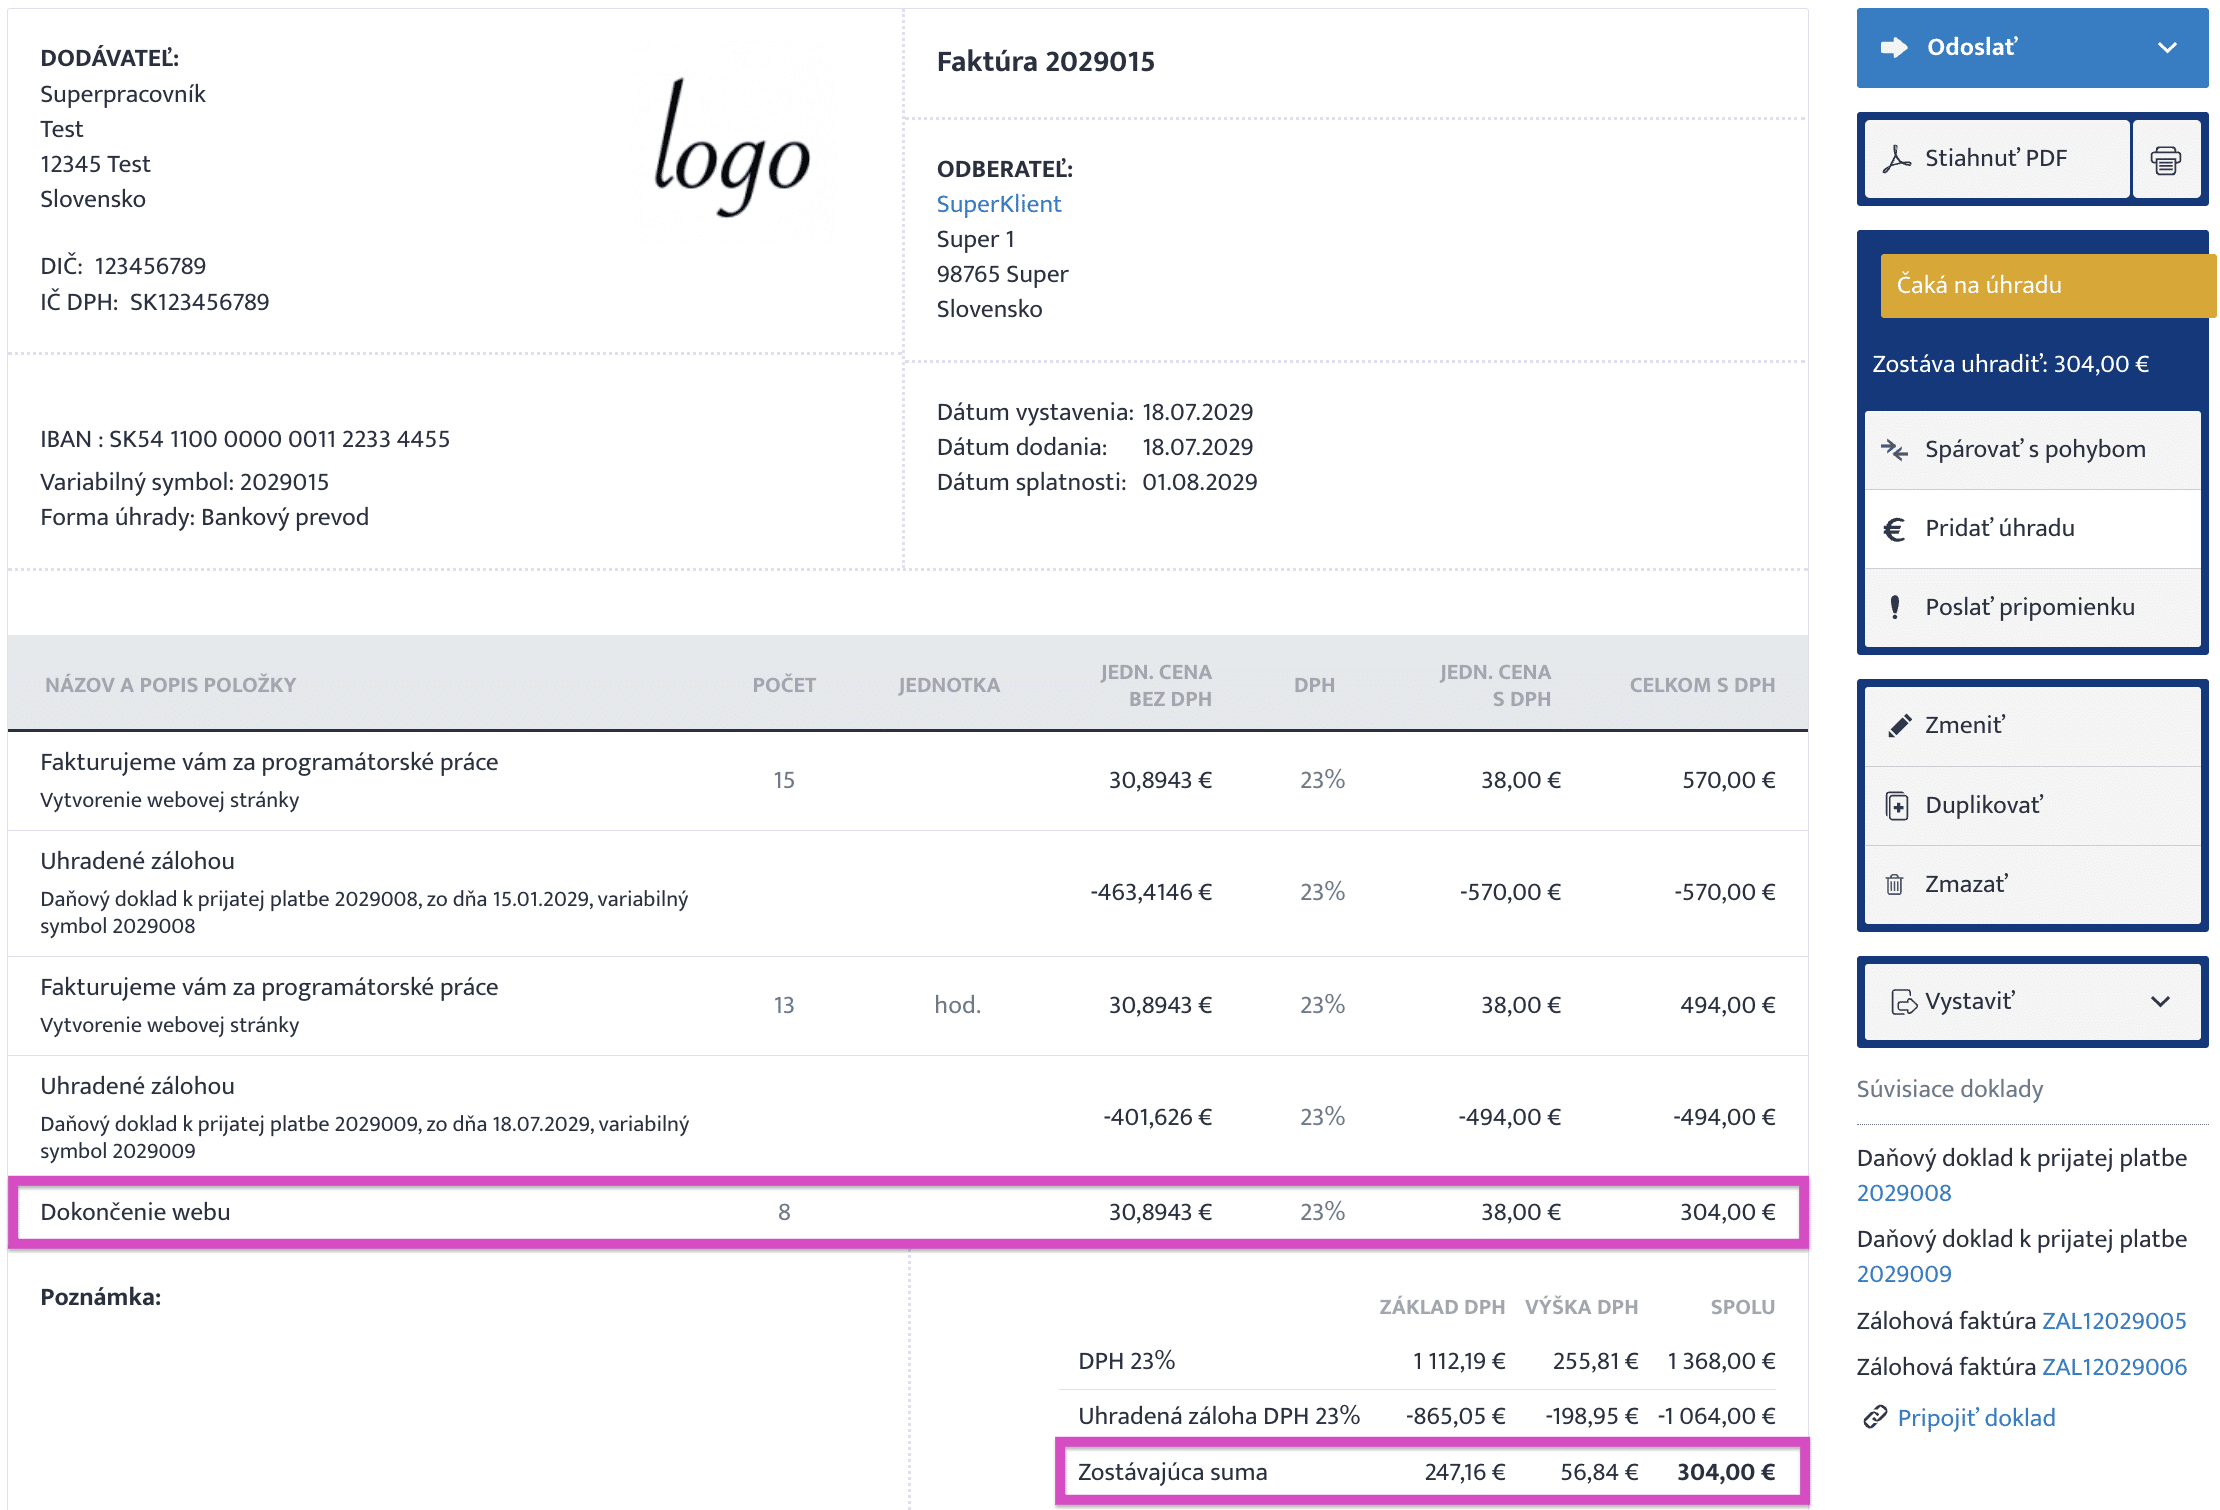Click the exclamation icon for Poslať pripomienku
Screen dimensions: 2220x1510
point(1894,607)
